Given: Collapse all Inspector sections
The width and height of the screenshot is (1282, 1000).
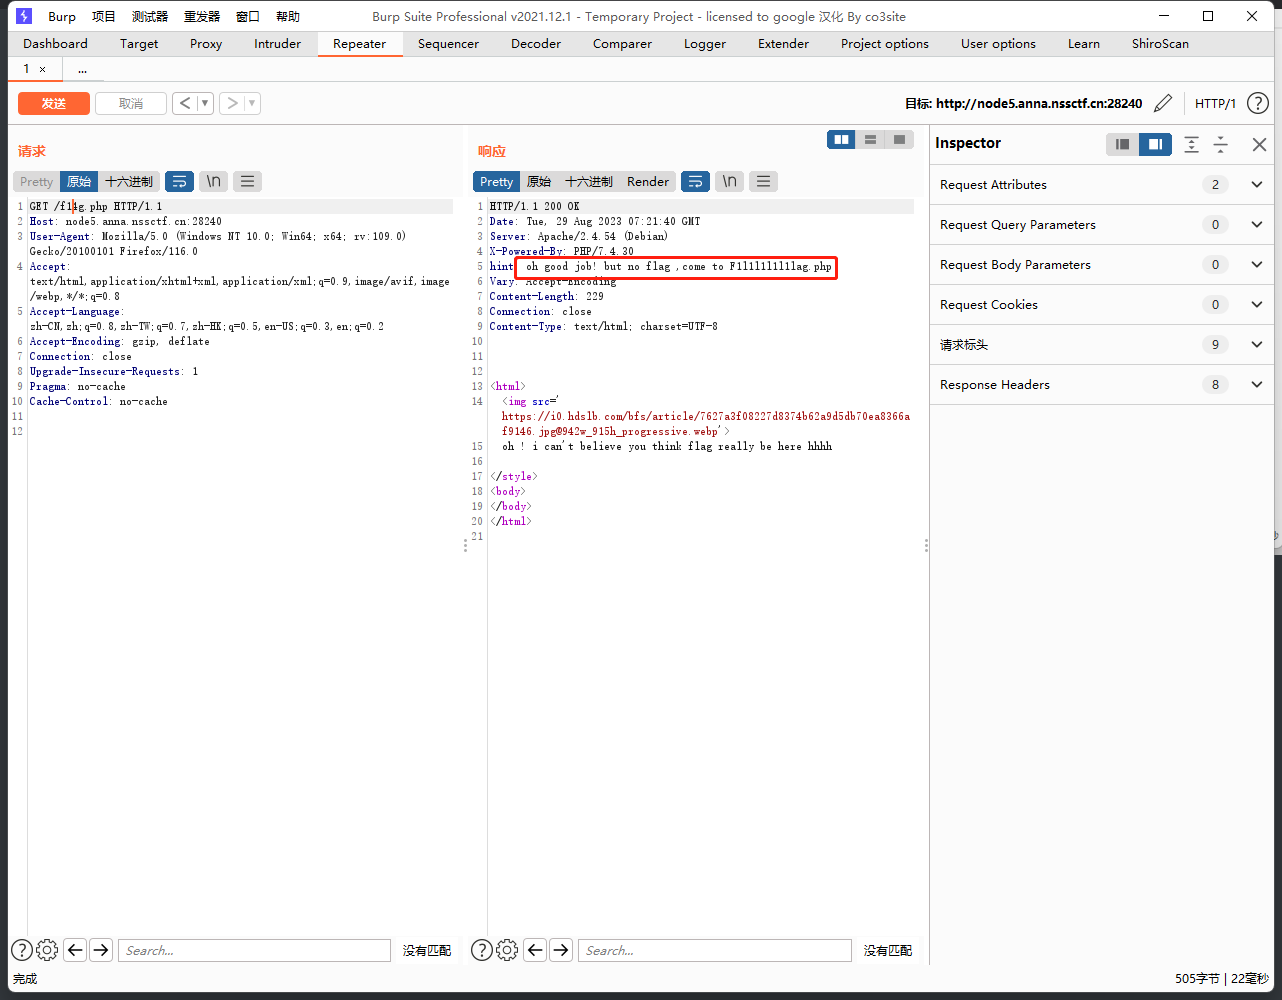Looking at the screenshot, I should [x=1220, y=144].
